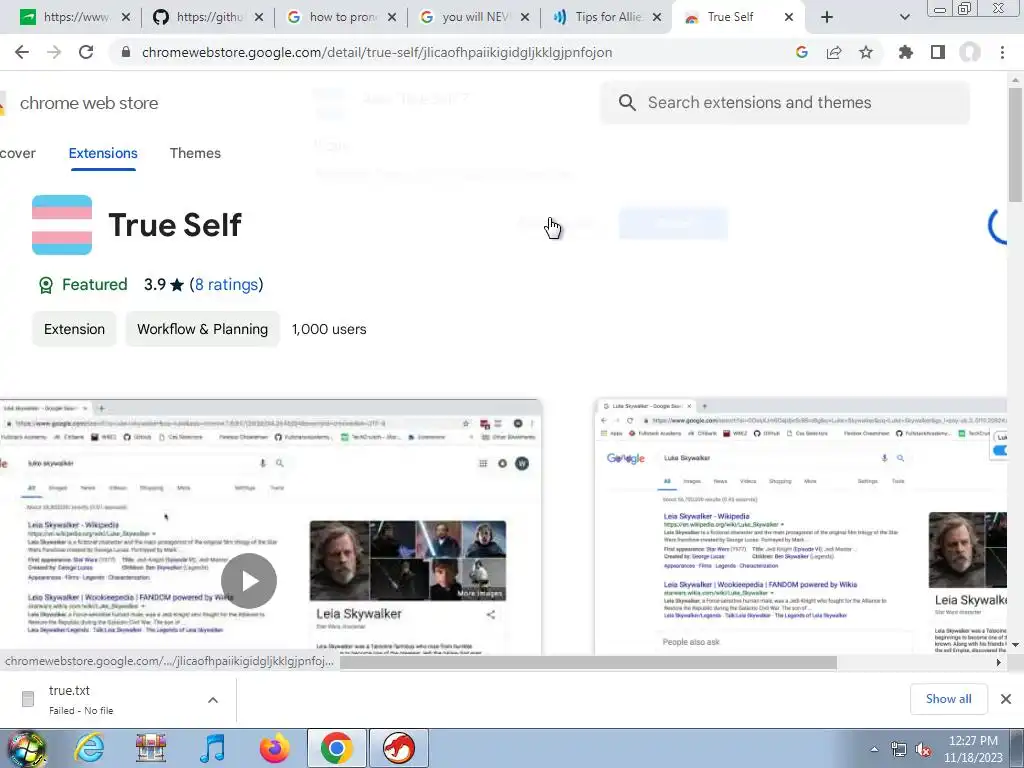Click the forward navigation arrow
The height and width of the screenshot is (768, 1024).
click(54, 52)
